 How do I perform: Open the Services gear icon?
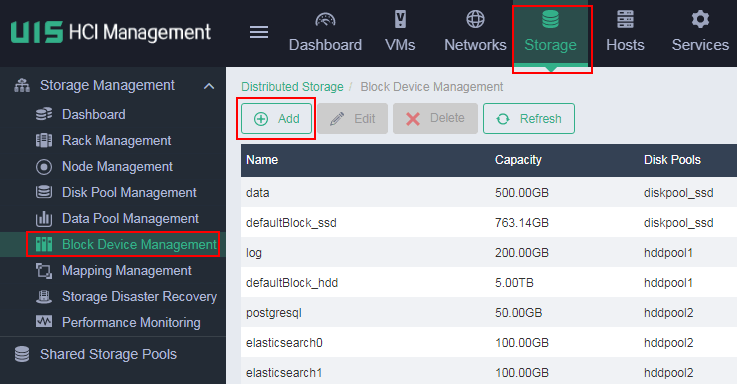(700, 19)
